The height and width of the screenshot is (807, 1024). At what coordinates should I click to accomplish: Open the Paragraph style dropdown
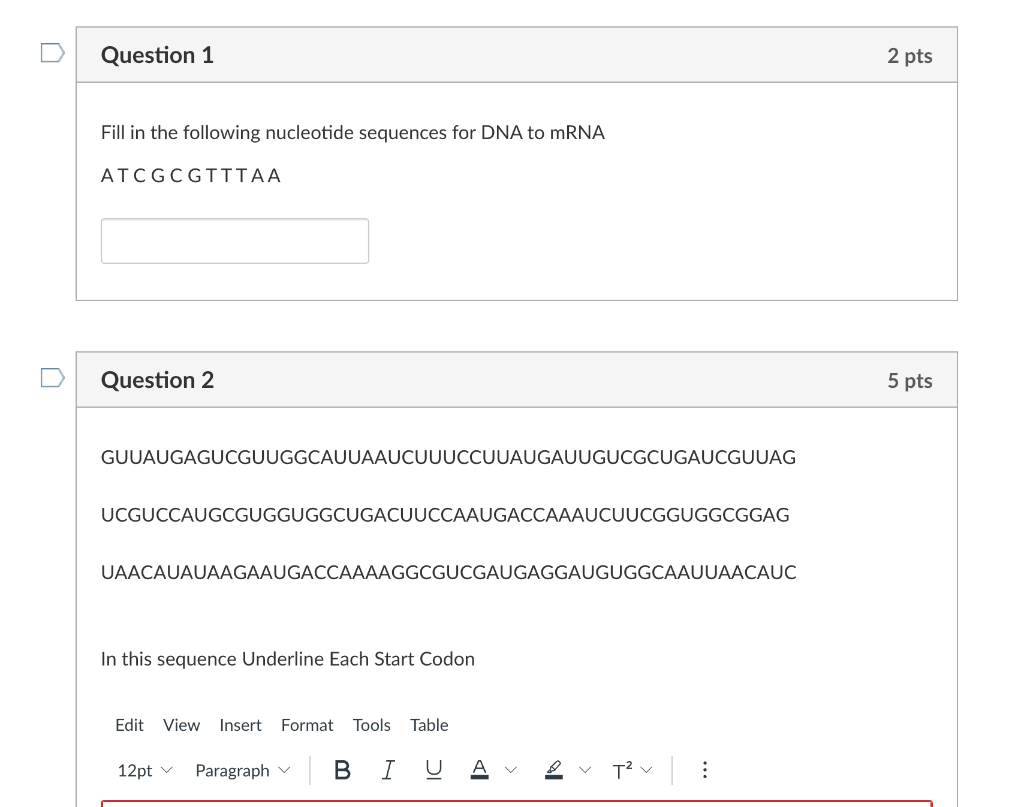point(242,770)
